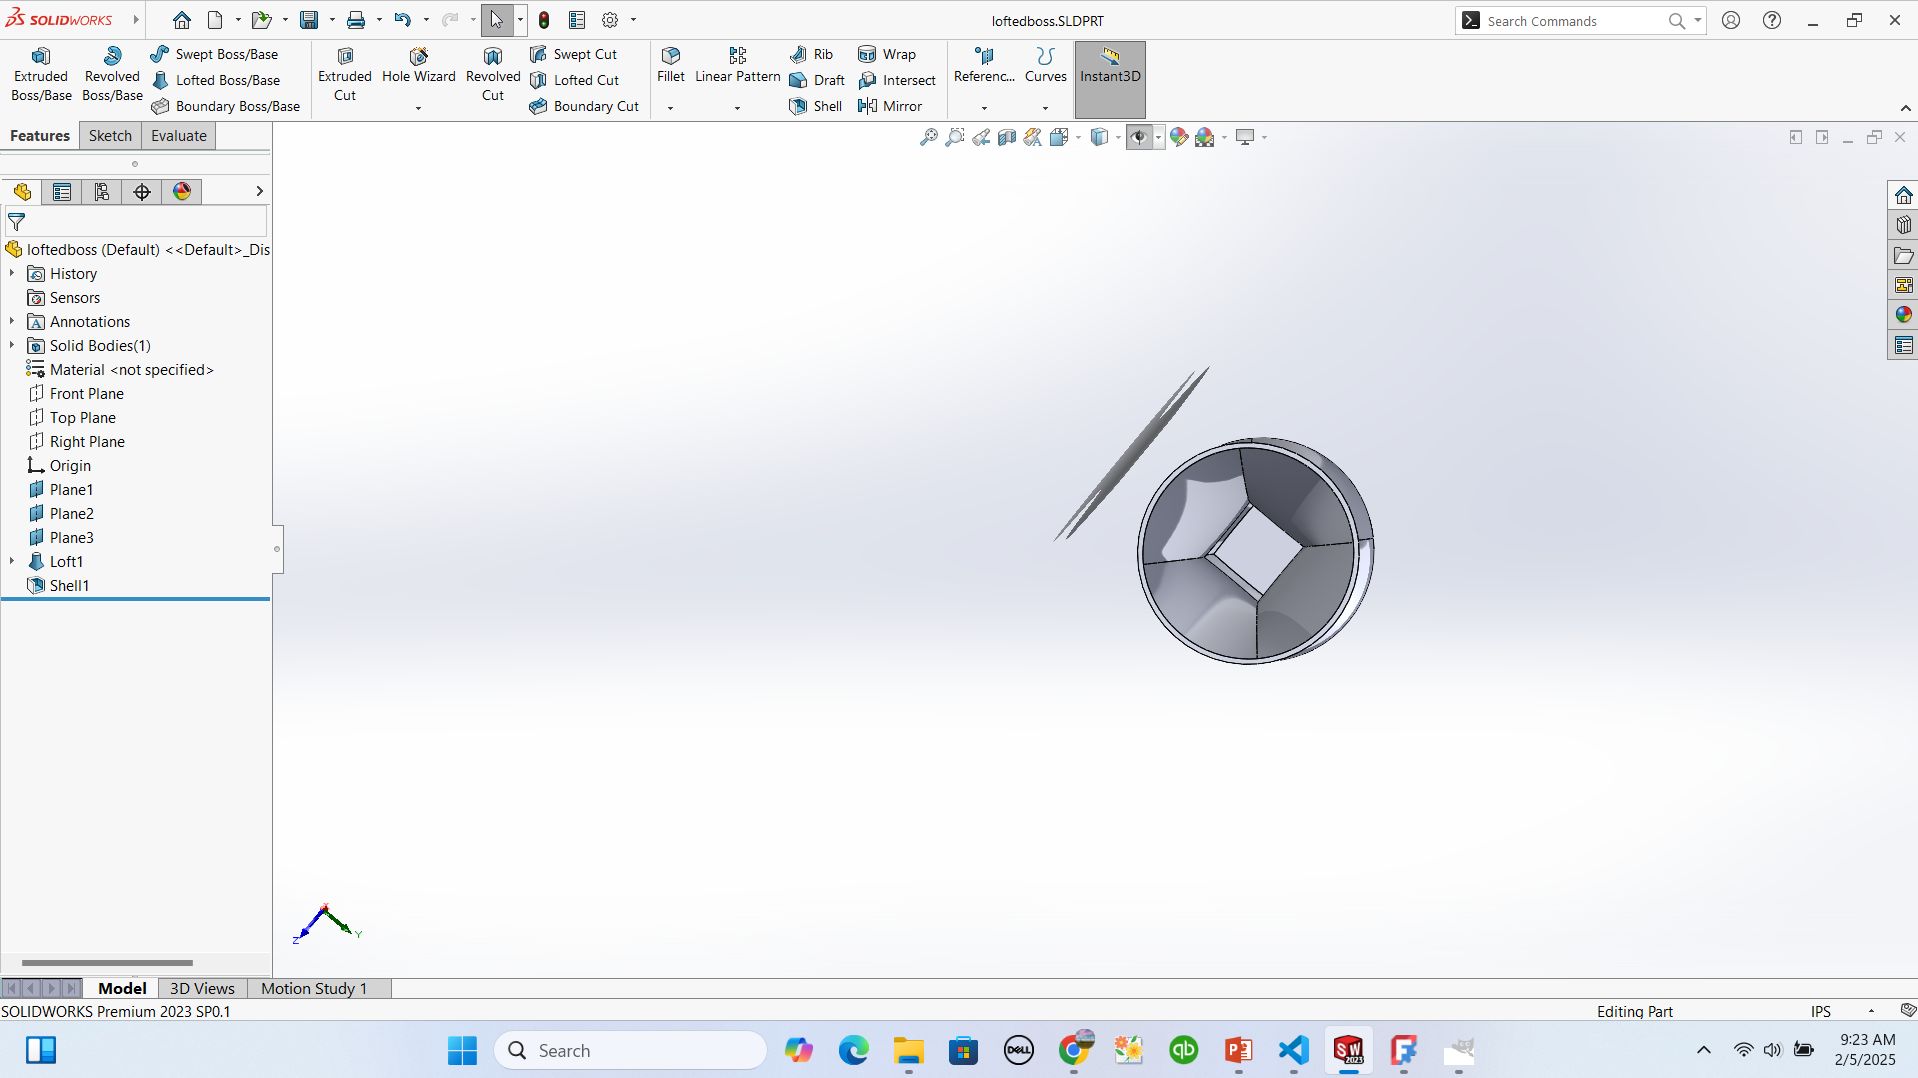Open the DimXpertManager tab icon

click(x=142, y=192)
